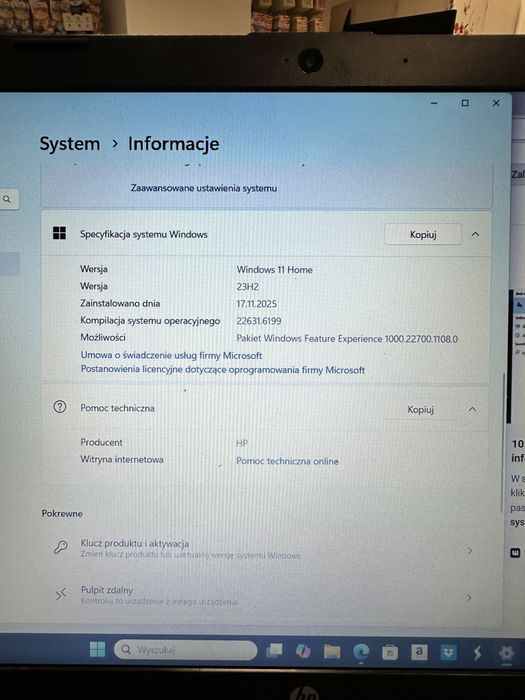Launch Microsoft Edge from the taskbar
Viewport: 525px width, 700px height.
click(361, 652)
